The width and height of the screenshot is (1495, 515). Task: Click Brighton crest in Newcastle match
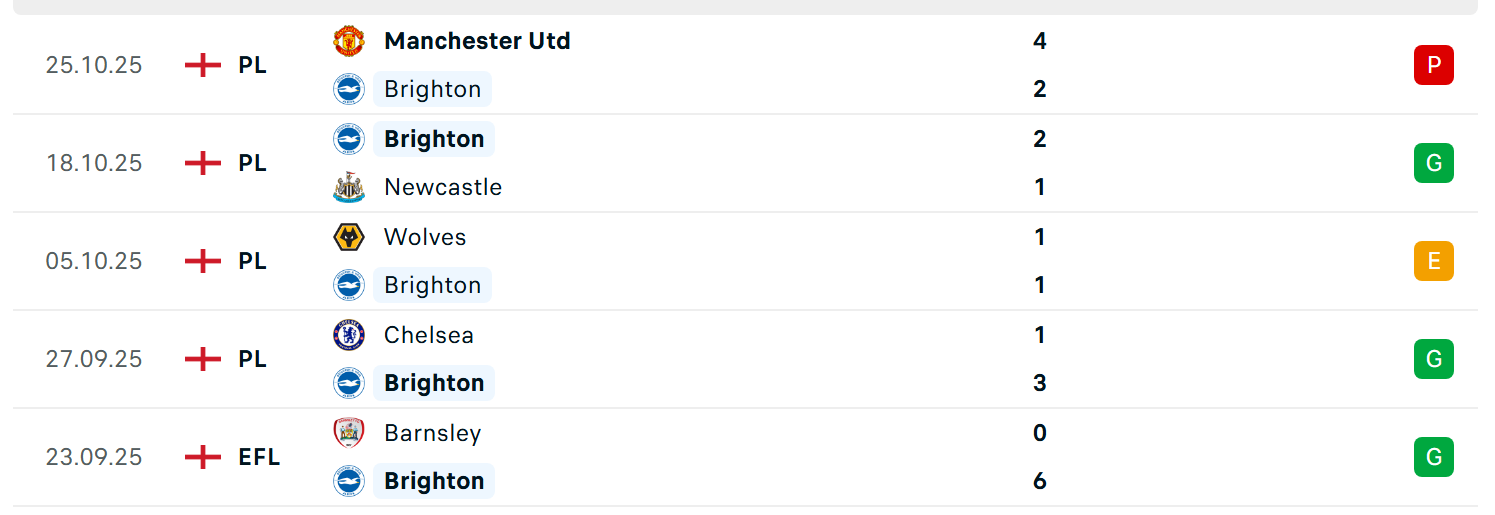tap(349, 139)
